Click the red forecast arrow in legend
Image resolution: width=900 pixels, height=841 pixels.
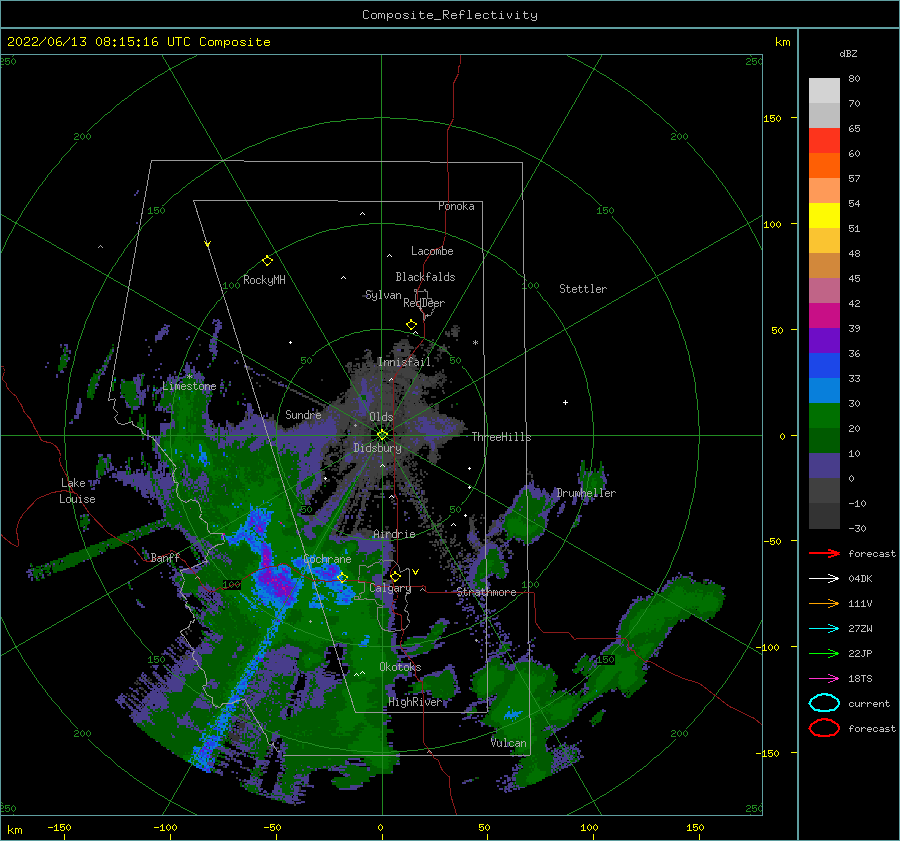[824, 553]
